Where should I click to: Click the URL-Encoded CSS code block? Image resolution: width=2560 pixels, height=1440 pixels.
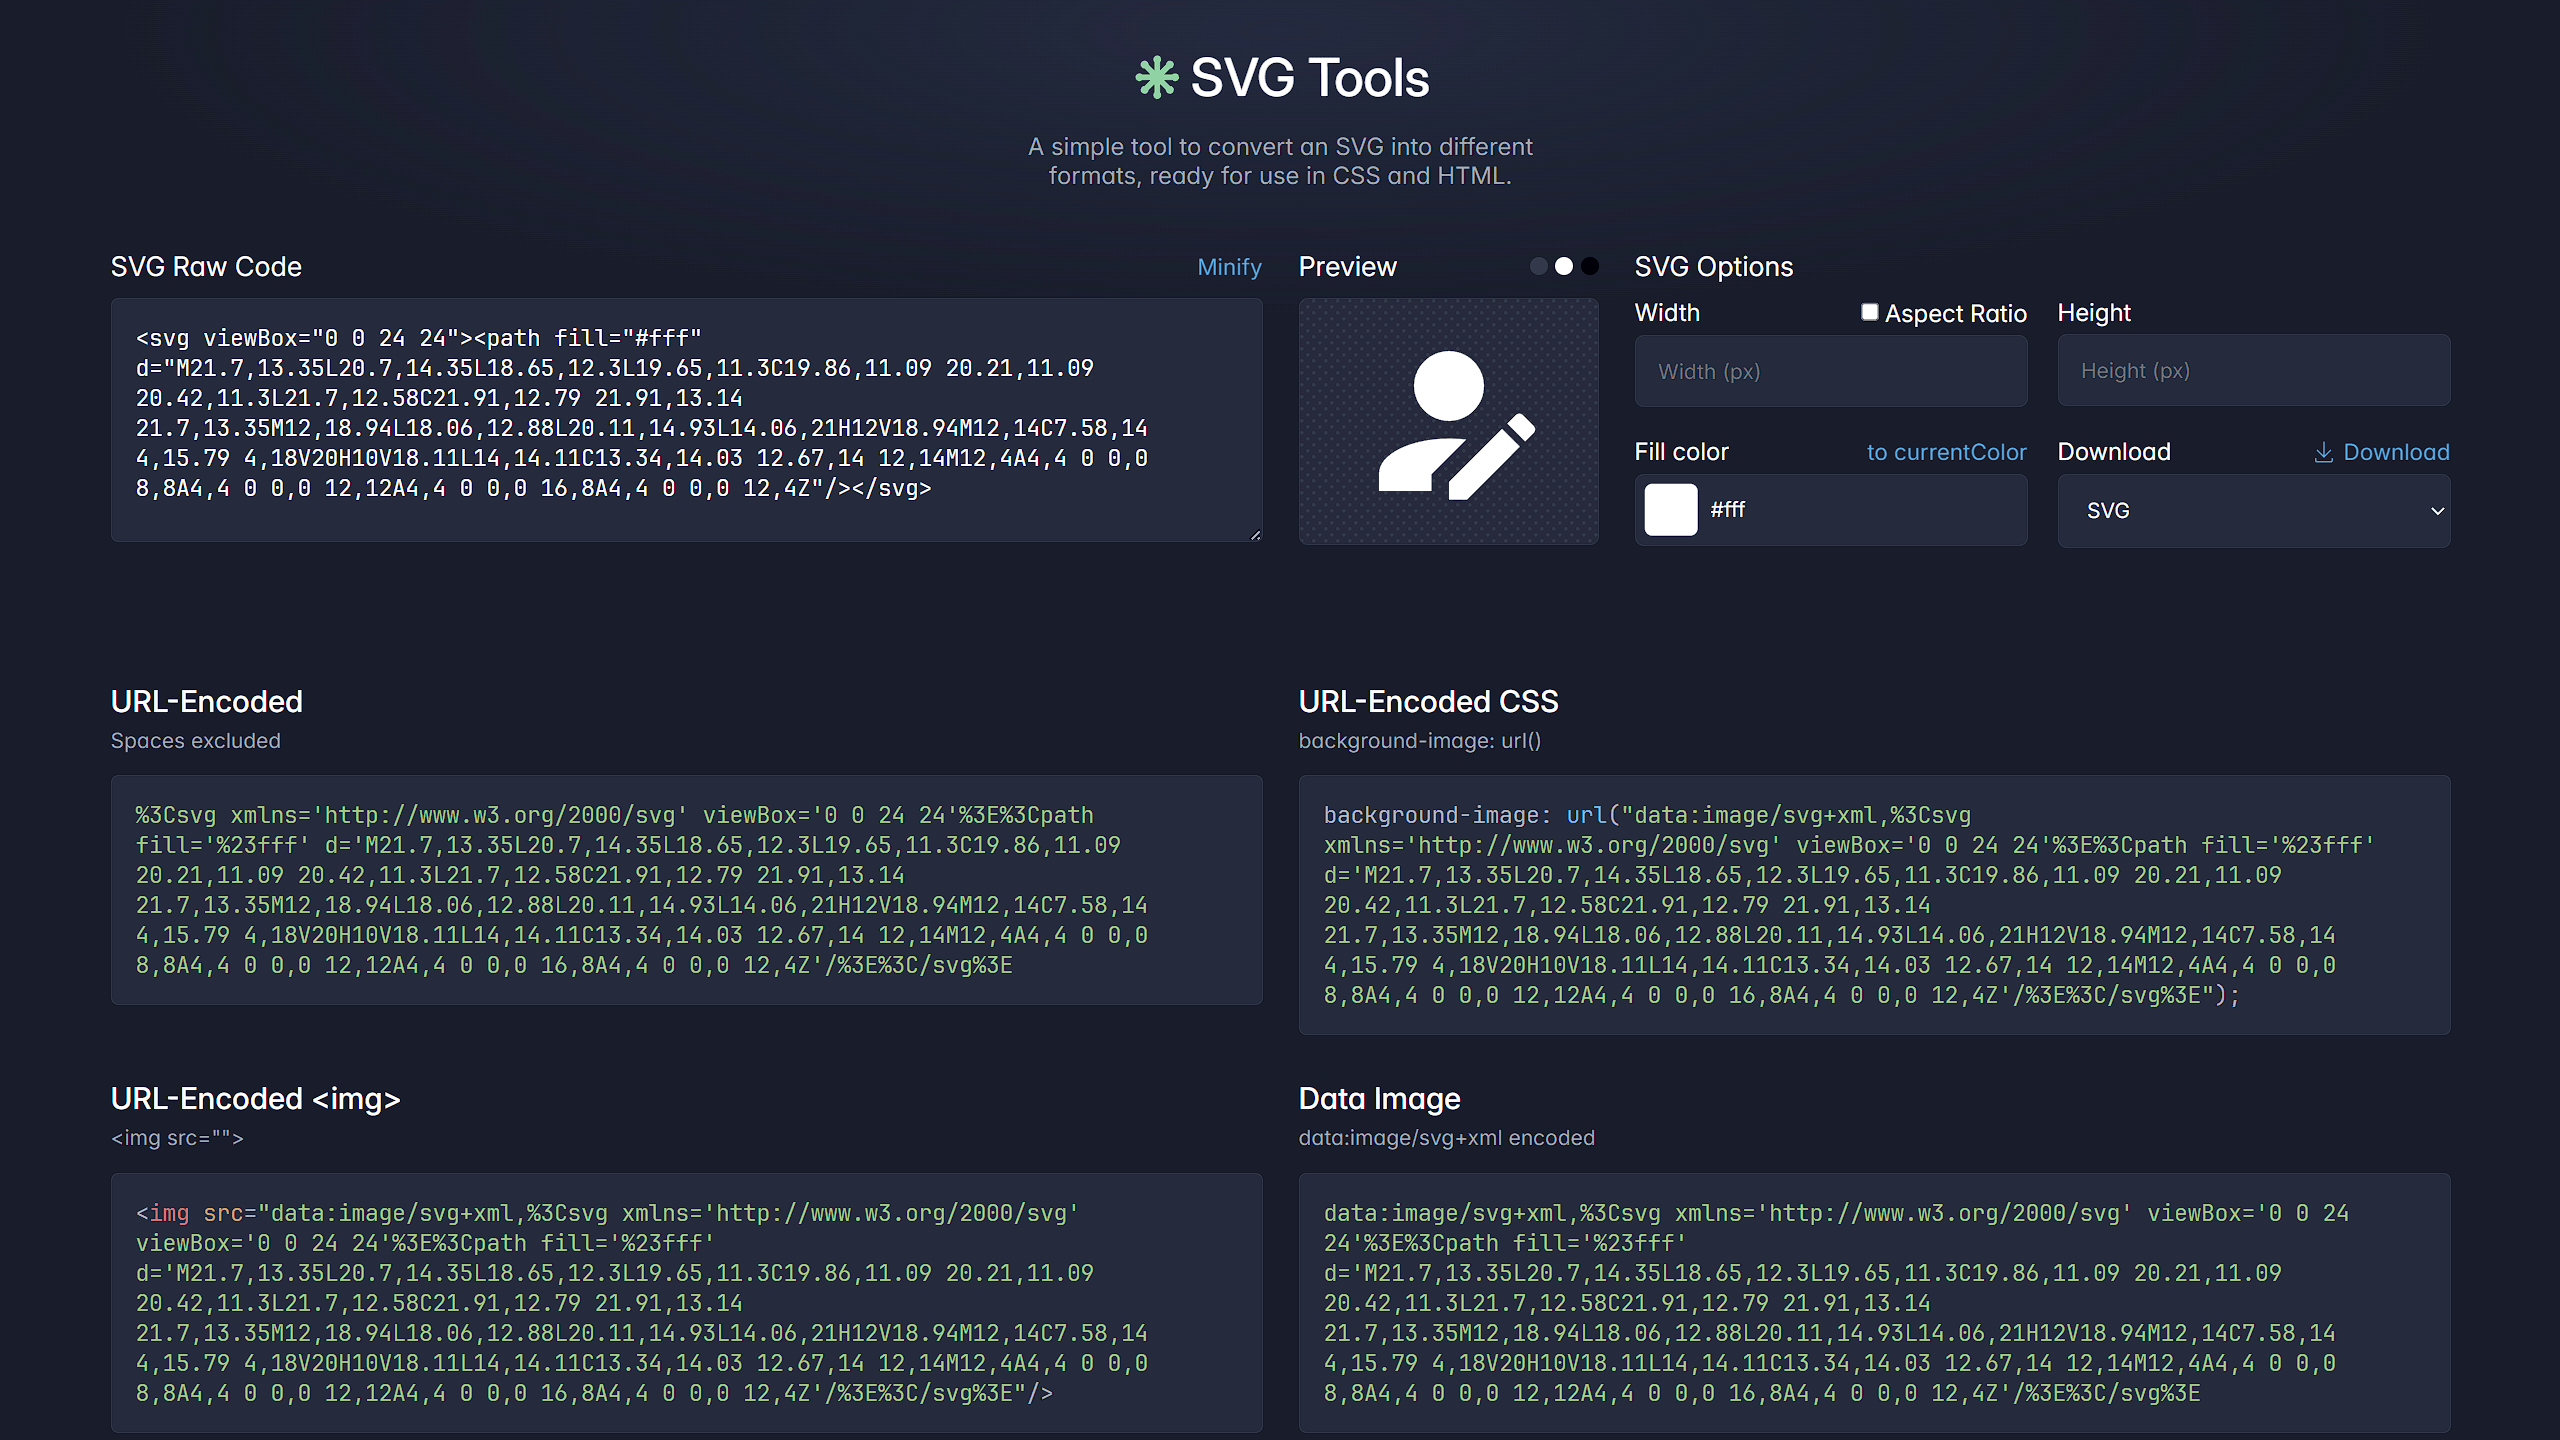click(1873, 905)
